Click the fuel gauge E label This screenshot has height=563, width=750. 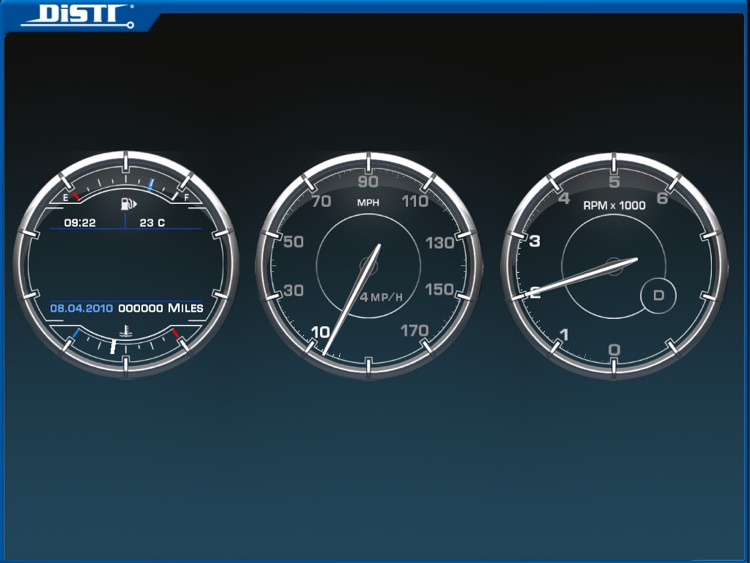pos(66,197)
